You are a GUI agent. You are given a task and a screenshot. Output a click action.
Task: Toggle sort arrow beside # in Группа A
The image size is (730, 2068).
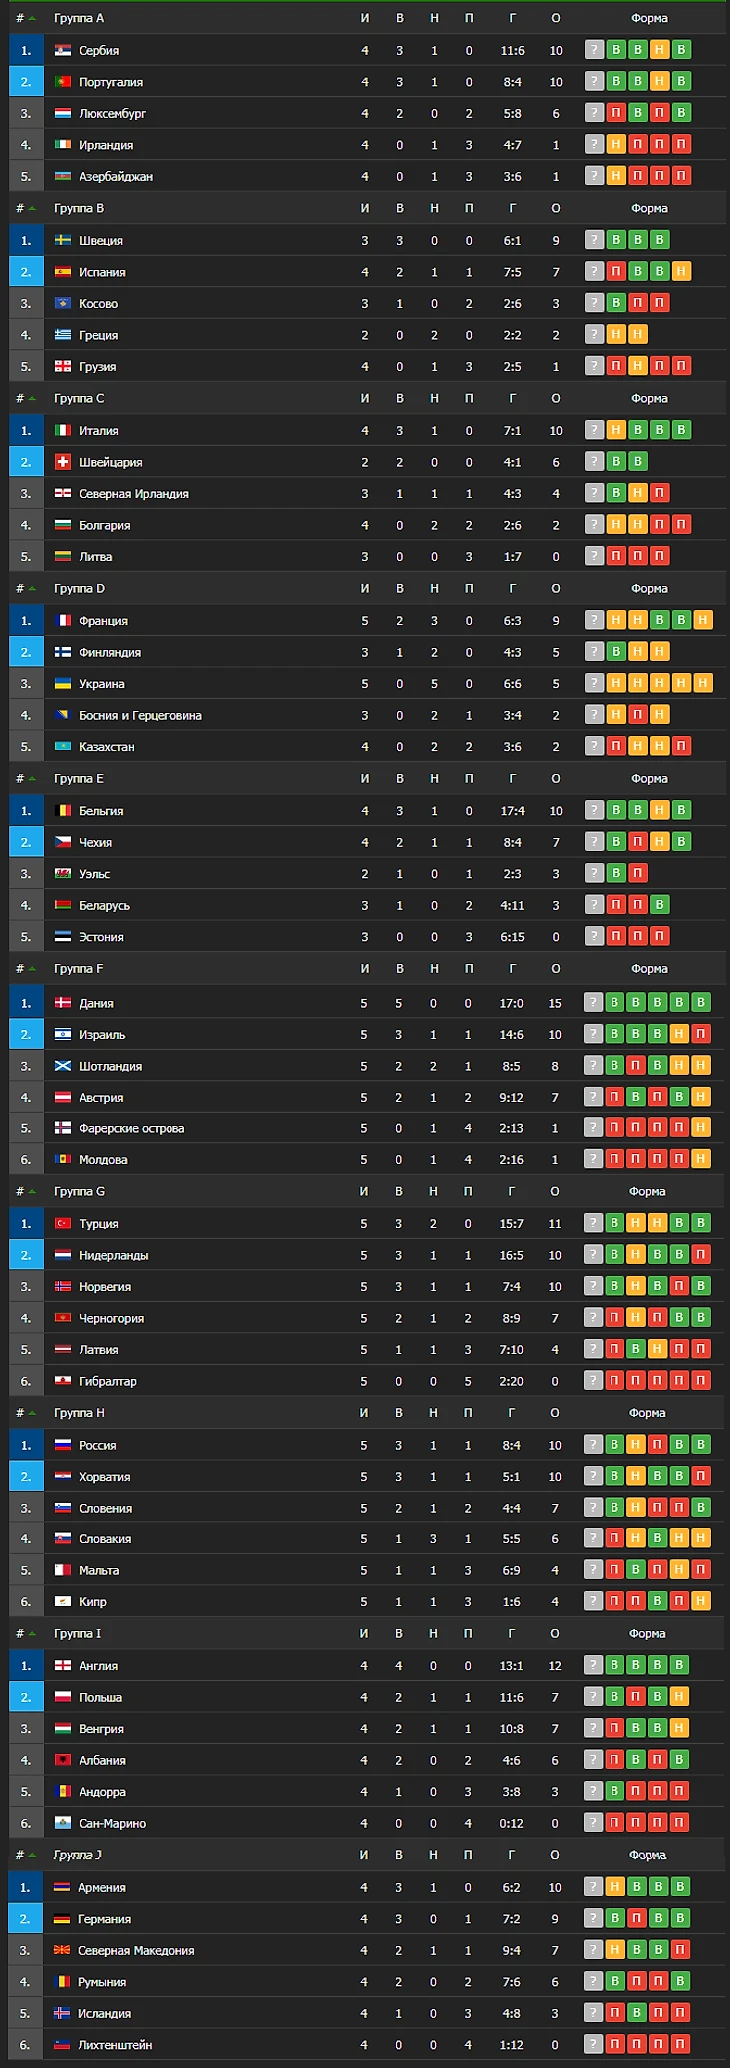31,19
